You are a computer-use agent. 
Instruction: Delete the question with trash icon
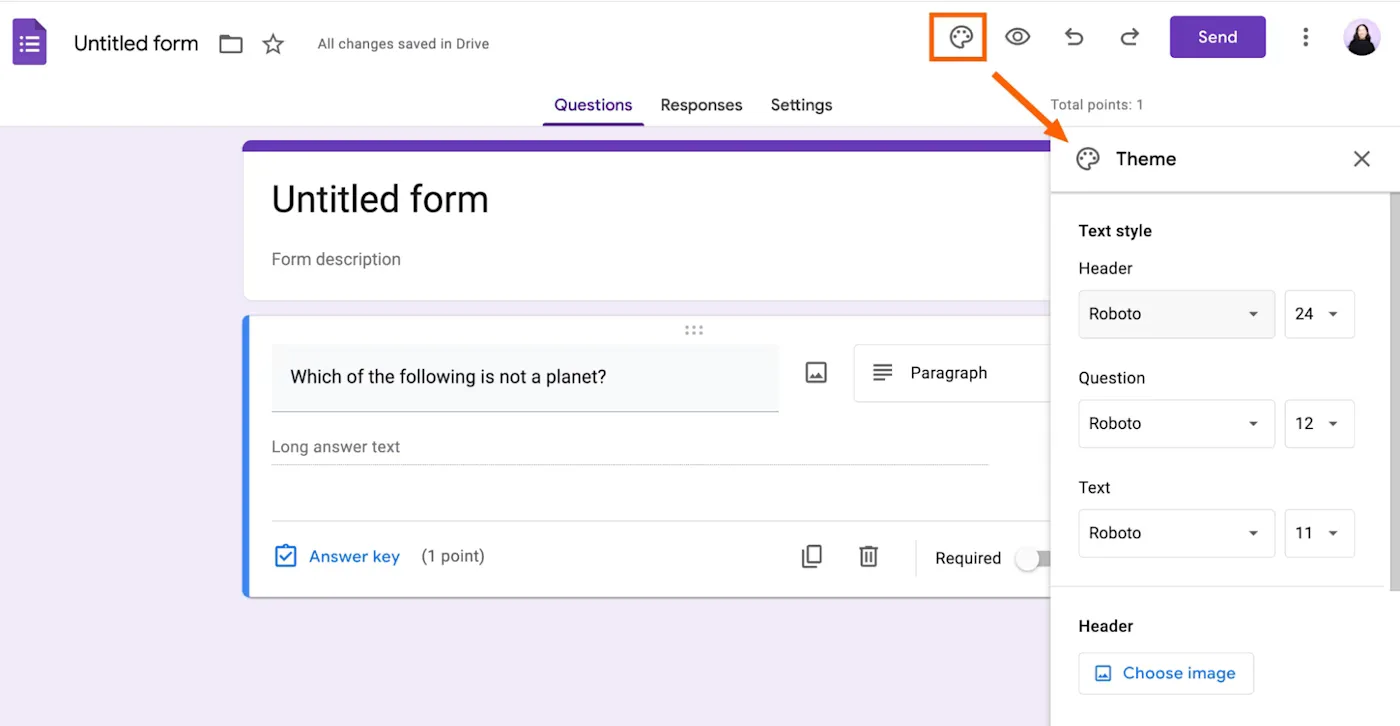[869, 557]
